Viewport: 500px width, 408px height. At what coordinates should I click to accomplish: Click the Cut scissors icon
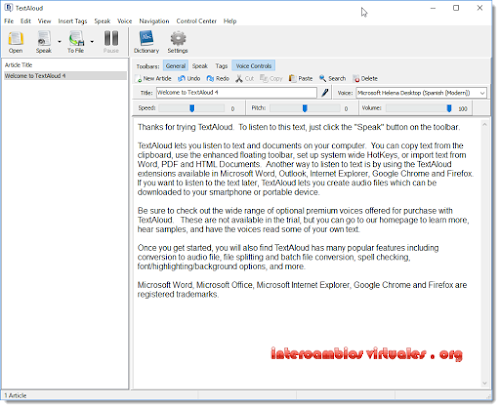(245, 79)
